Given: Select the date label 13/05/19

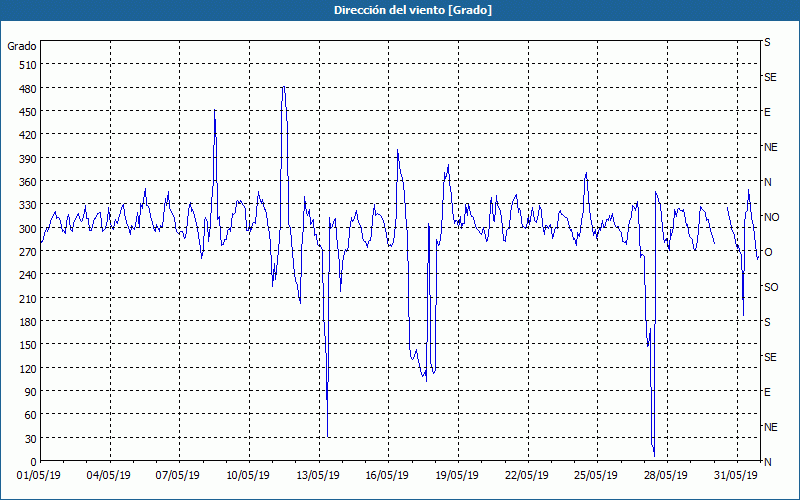Looking at the screenshot, I should 318,476.
